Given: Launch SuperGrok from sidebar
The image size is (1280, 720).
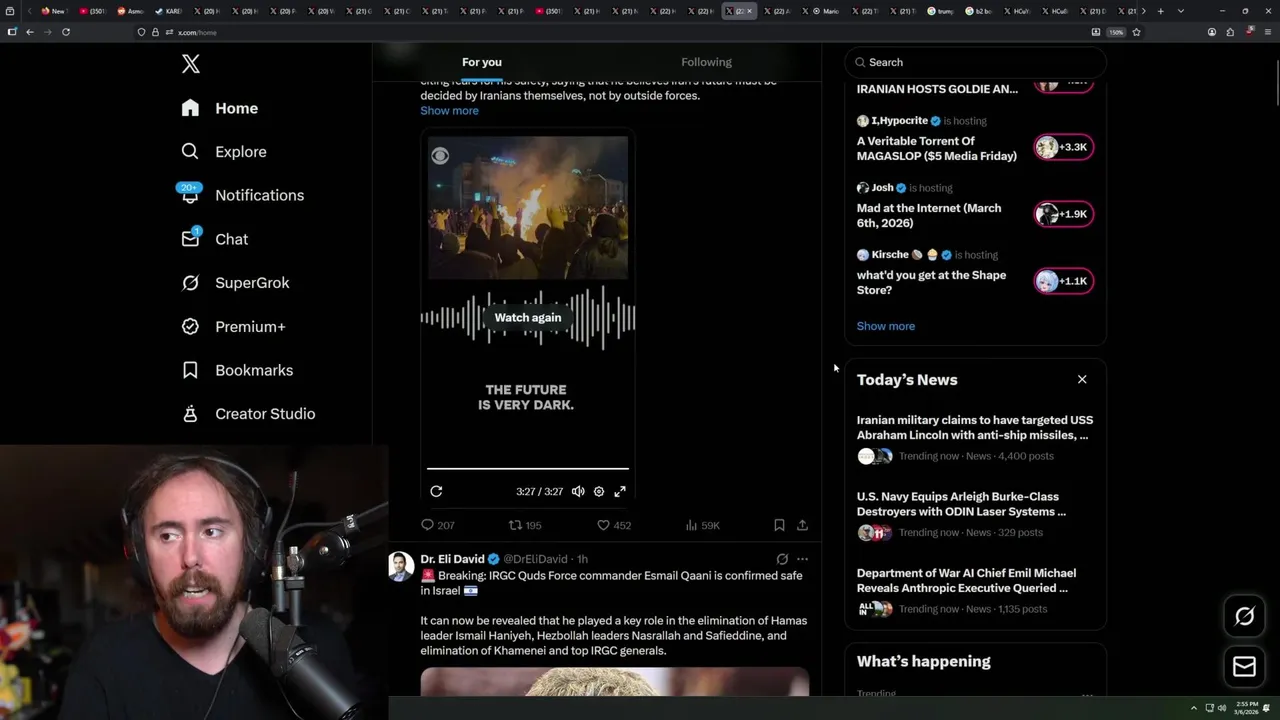Looking at the screenshot, I should point(236,283).
